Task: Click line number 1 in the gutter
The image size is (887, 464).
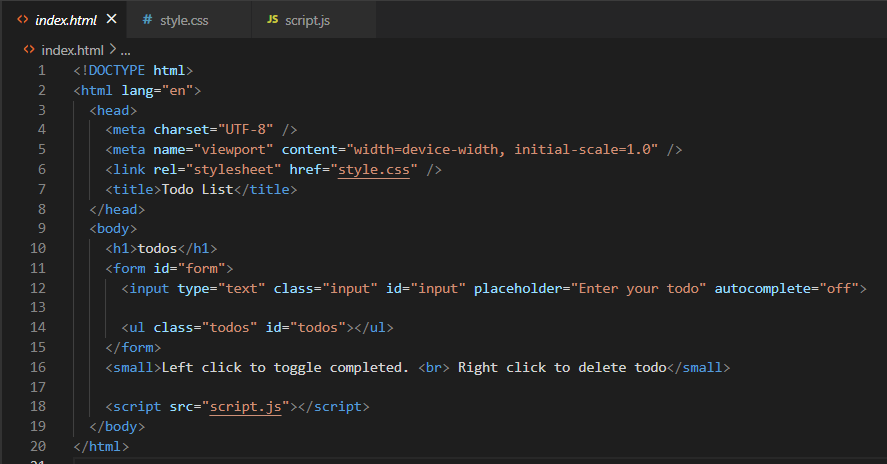Action: (41, 70)
